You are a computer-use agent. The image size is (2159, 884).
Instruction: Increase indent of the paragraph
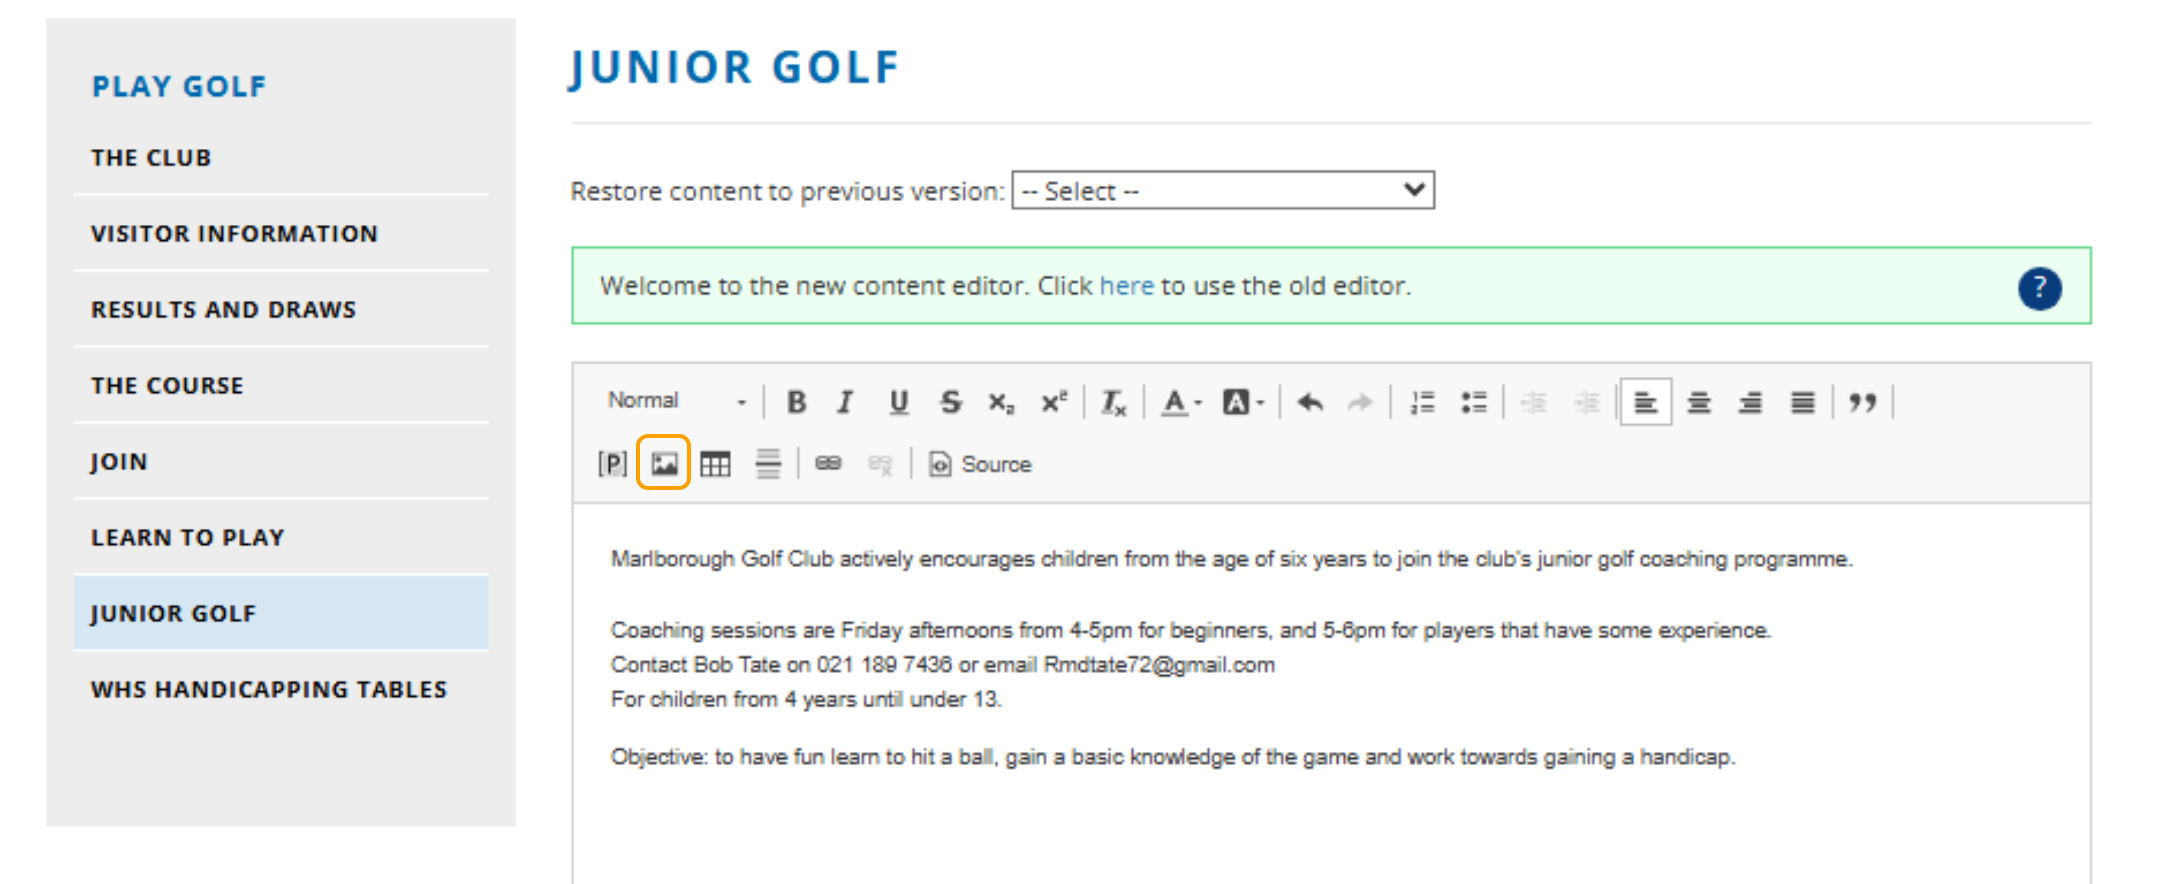pyautogui.click(x=1586, y=402)
